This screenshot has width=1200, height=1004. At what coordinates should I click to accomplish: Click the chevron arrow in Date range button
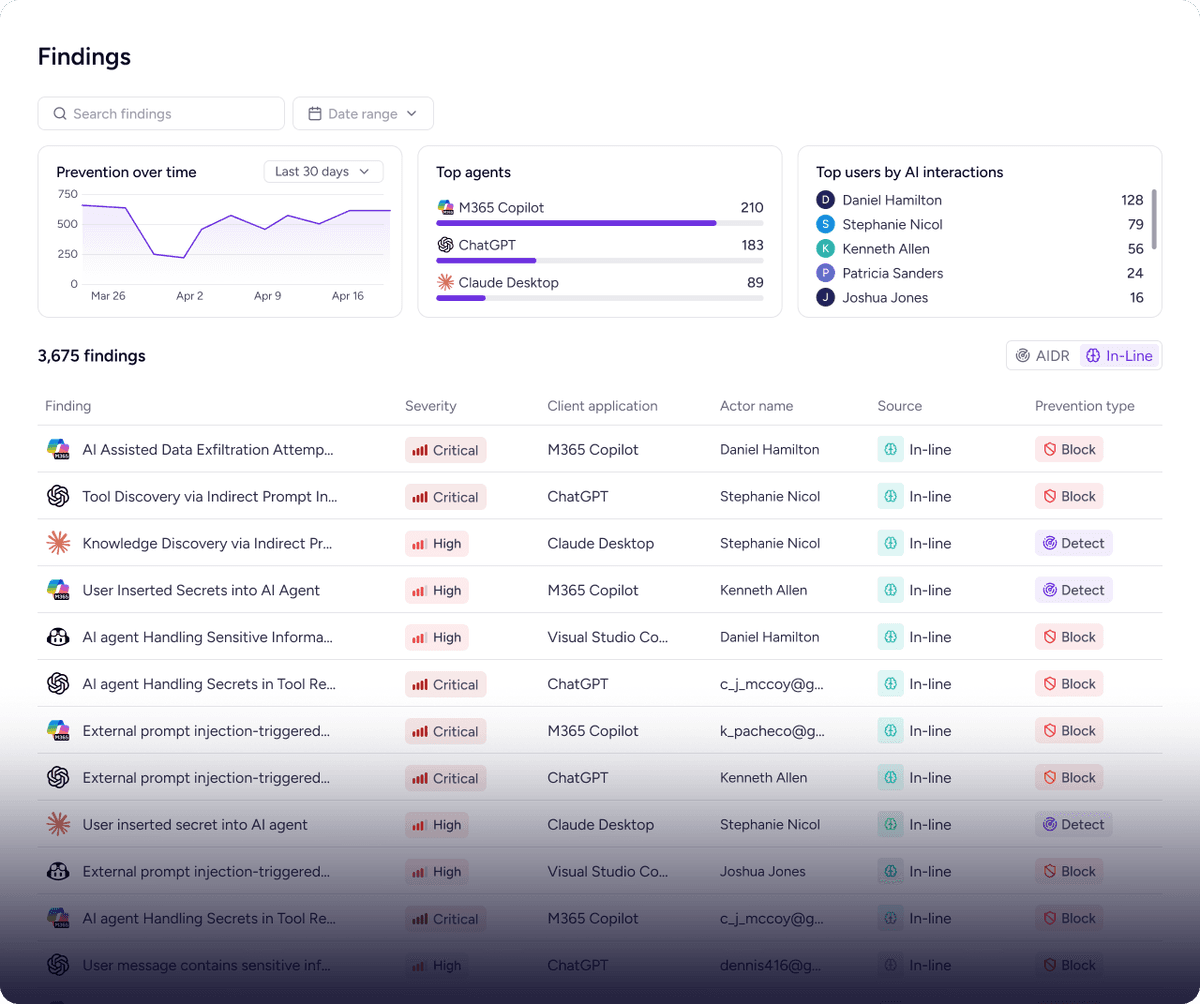point(412,114)
